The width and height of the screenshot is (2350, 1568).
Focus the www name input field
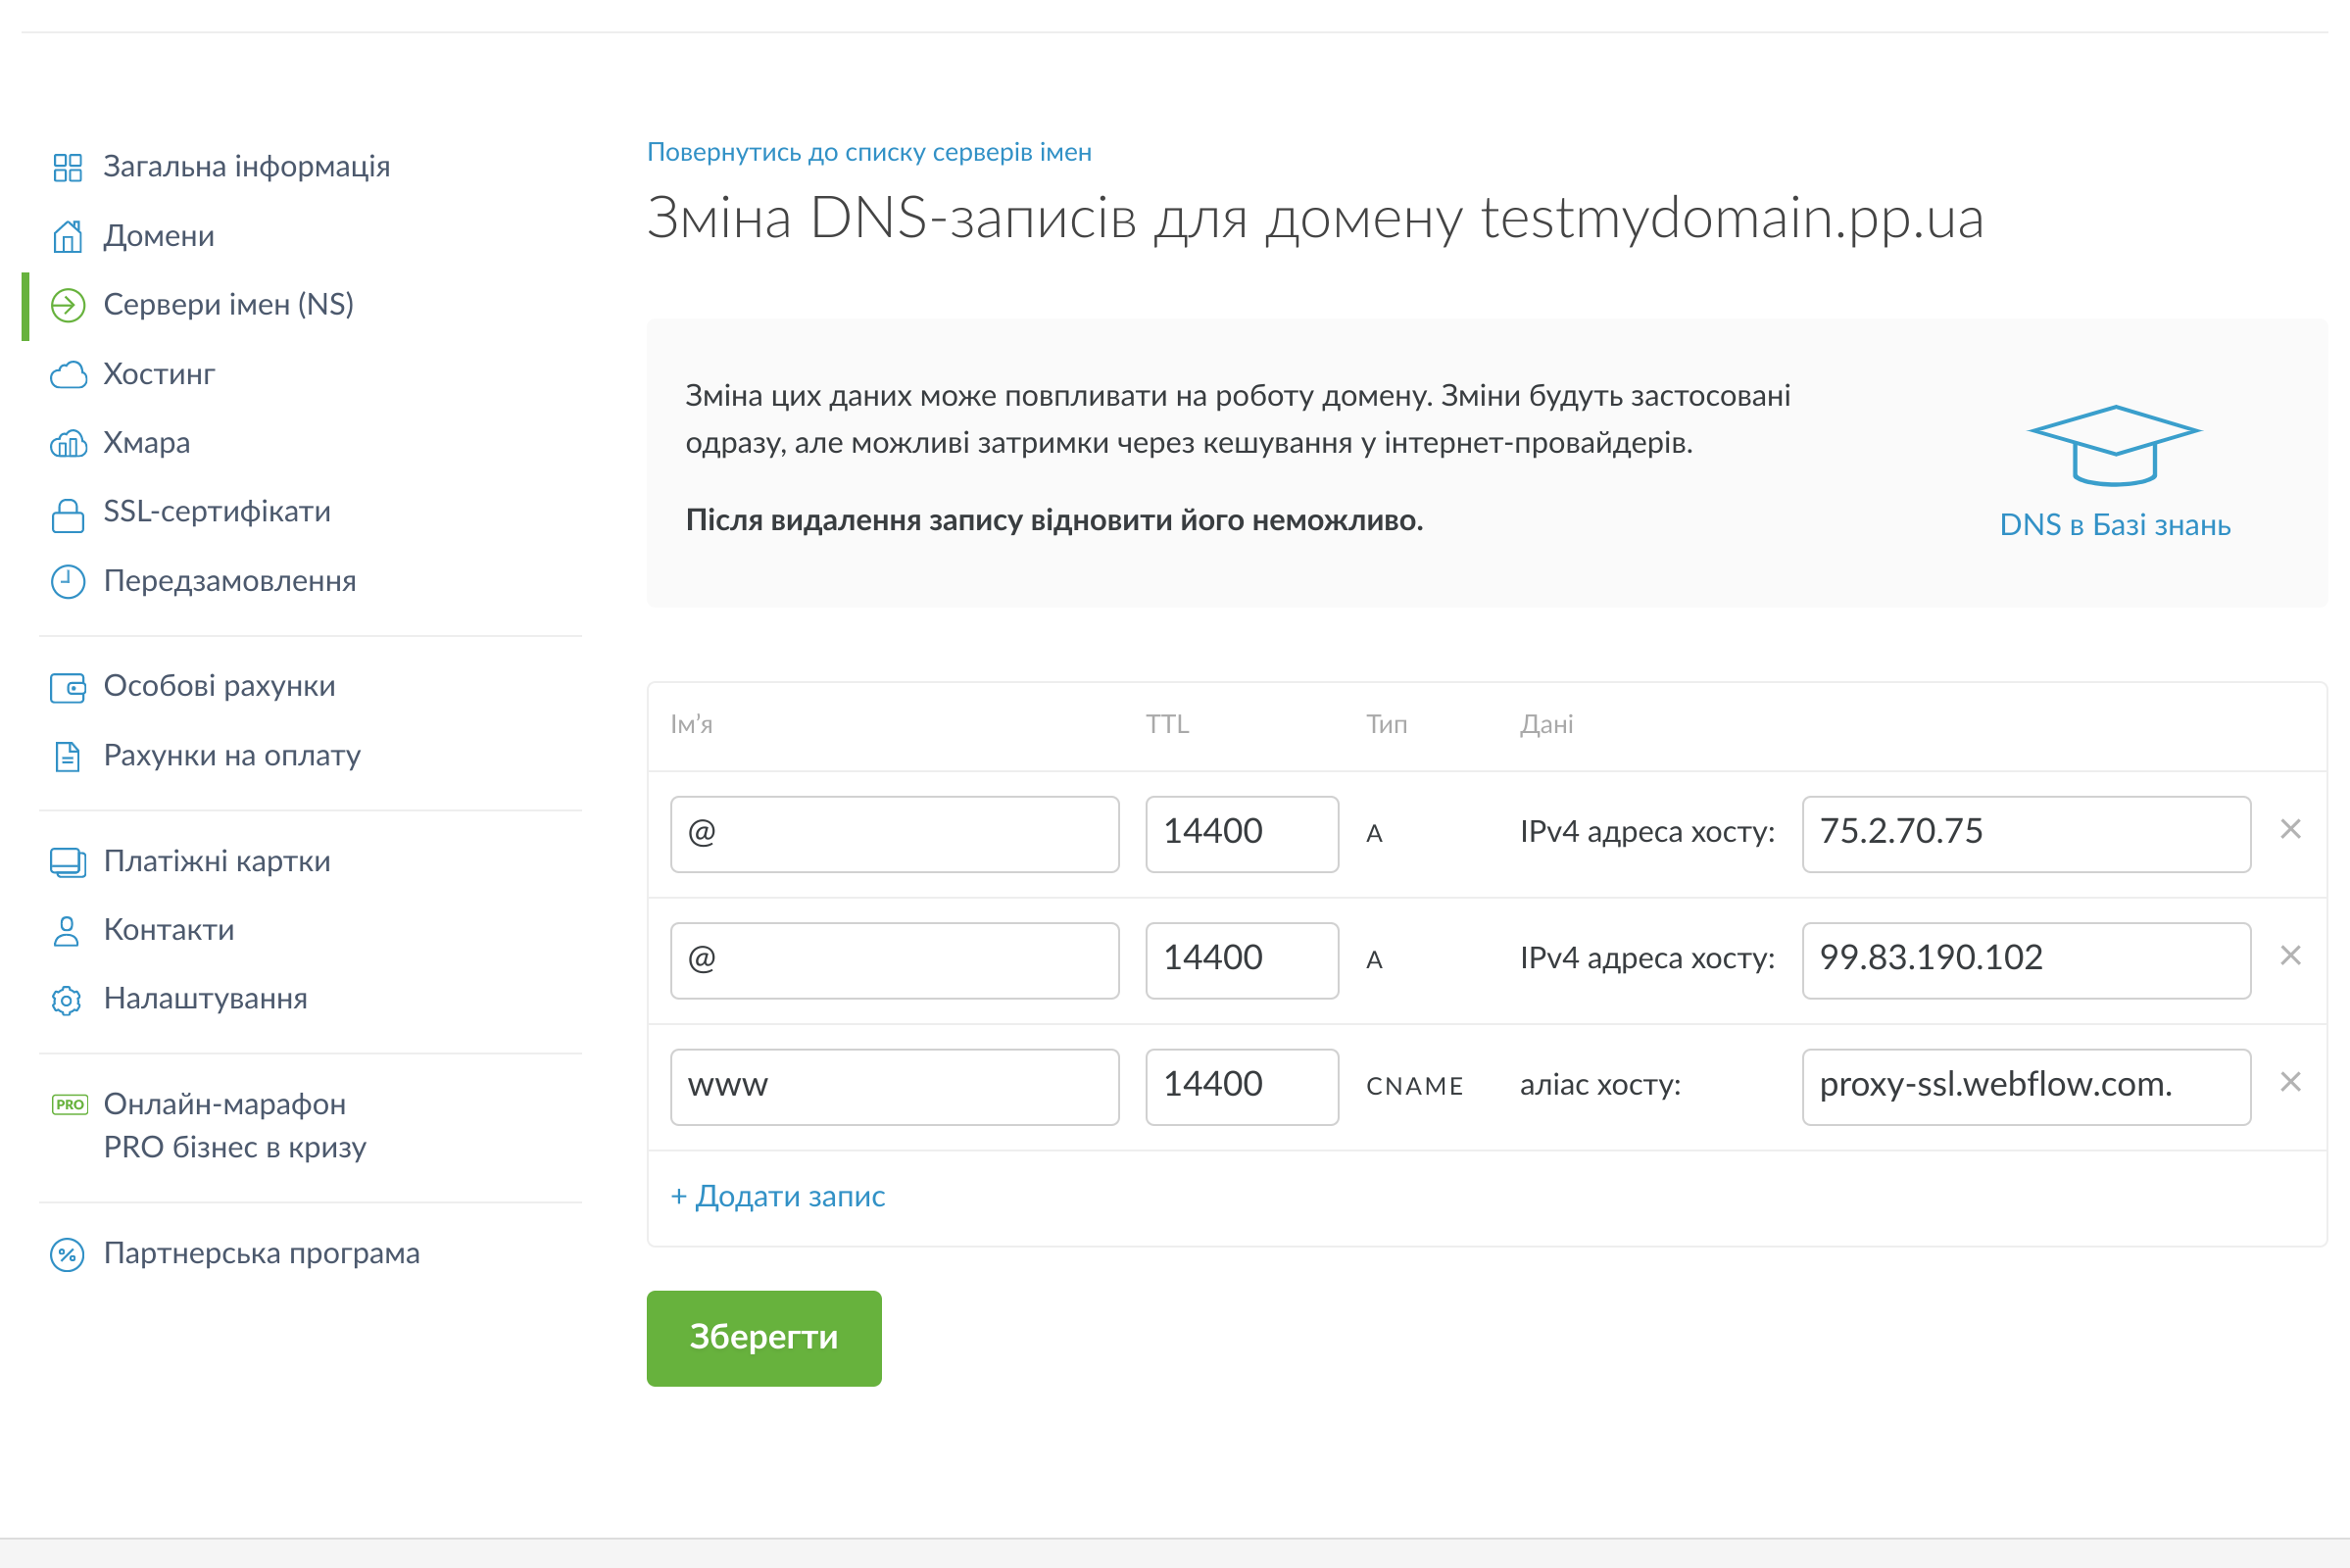894,1087
